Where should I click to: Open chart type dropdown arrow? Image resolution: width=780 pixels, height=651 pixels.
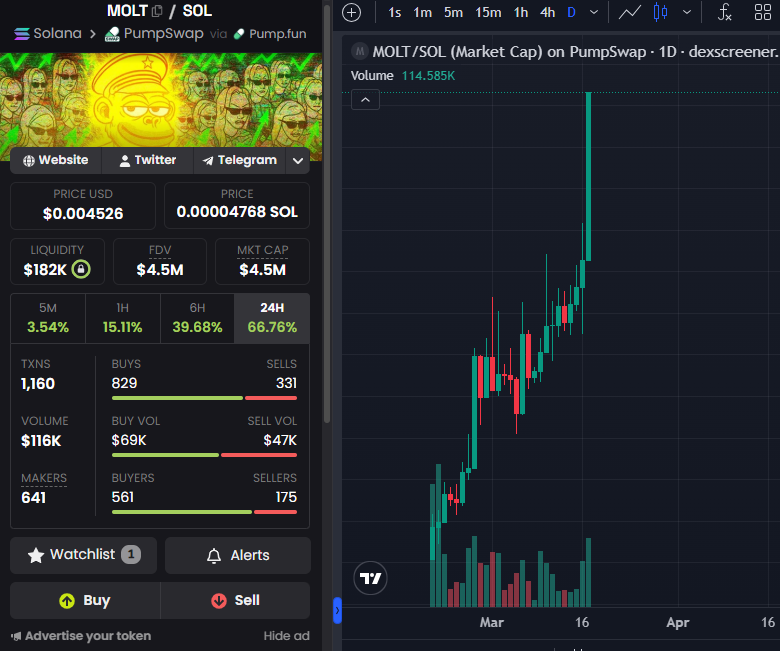tap(687, 12)
